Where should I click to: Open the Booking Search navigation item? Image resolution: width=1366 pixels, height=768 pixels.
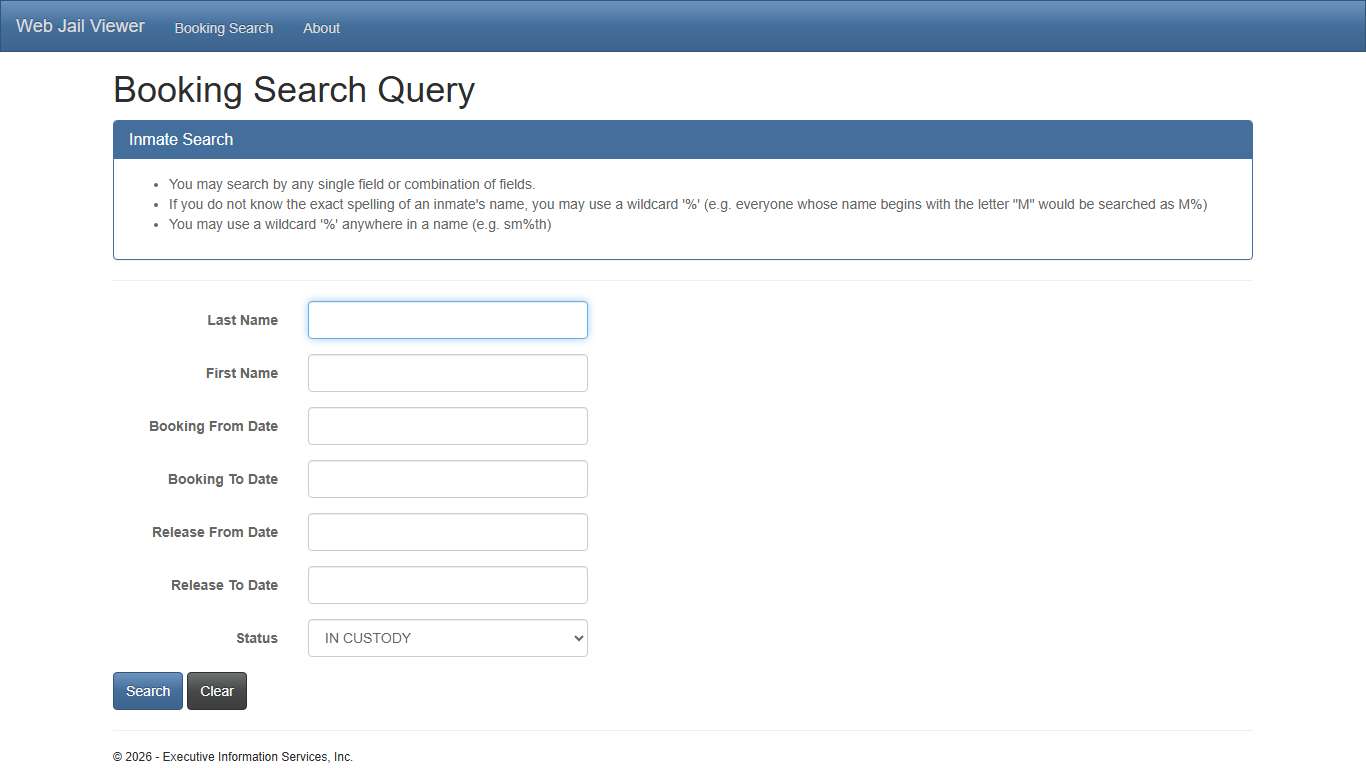coord(223,28)
